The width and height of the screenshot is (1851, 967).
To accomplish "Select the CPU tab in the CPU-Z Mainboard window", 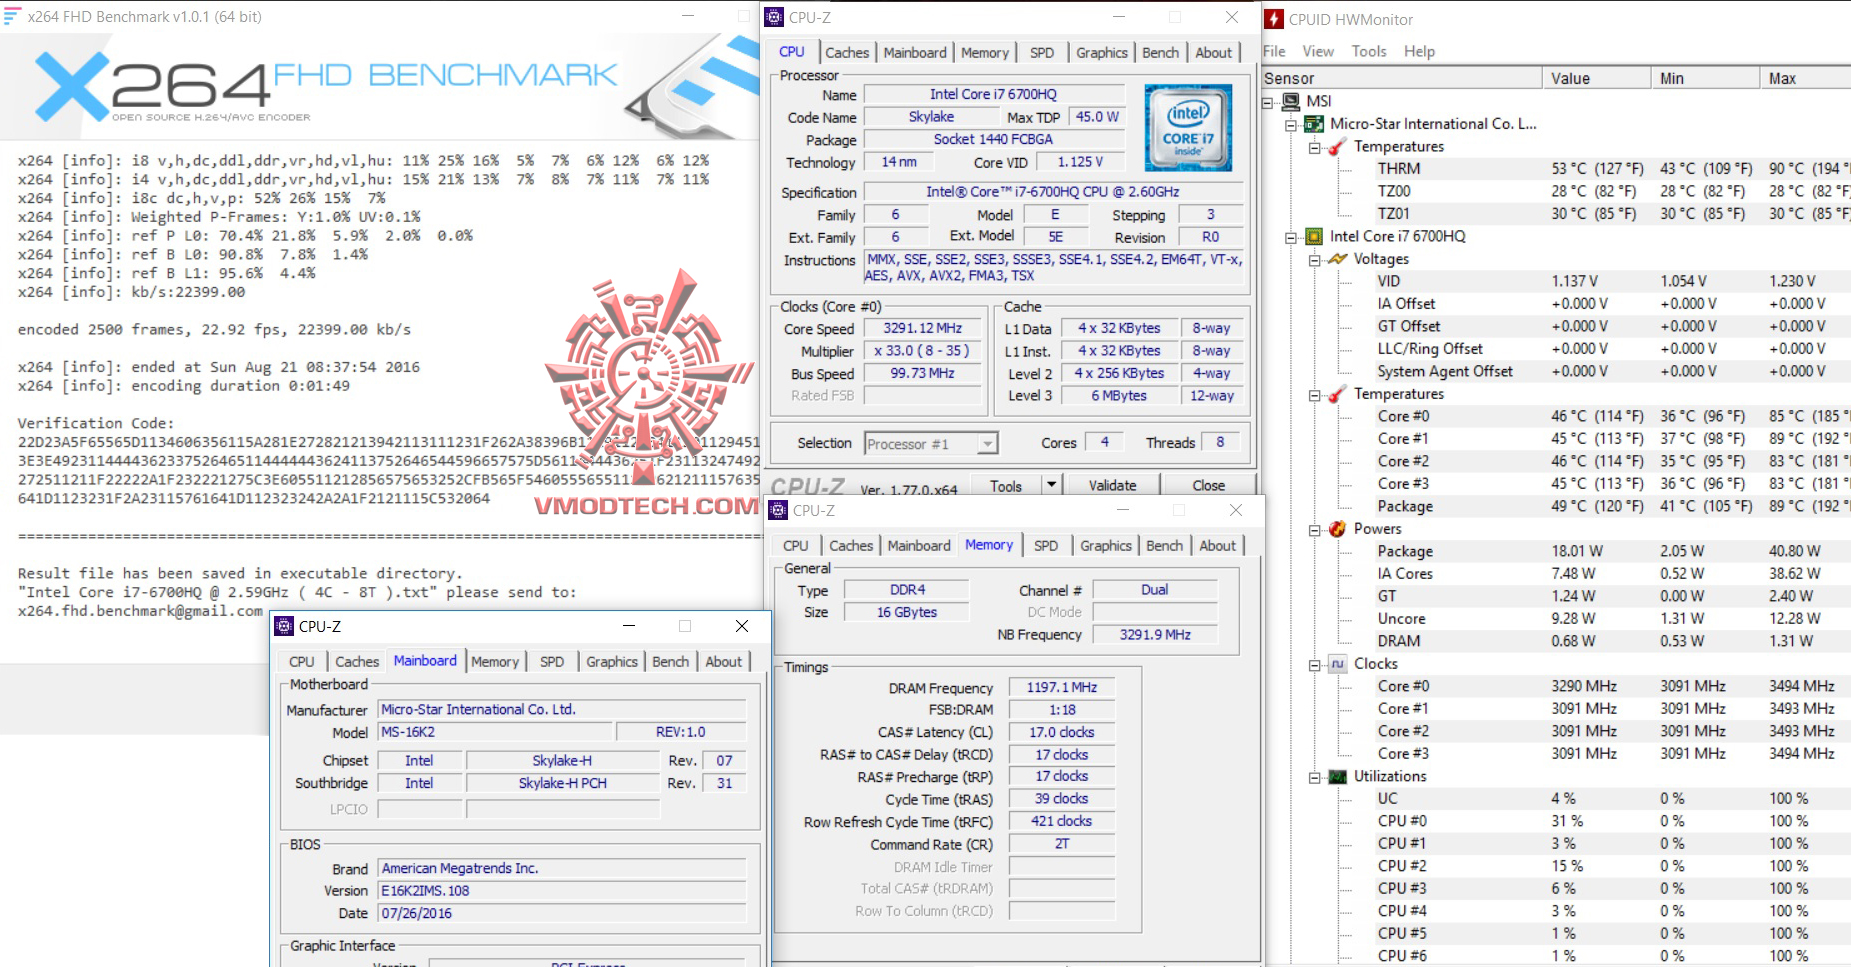I will 302,662.
